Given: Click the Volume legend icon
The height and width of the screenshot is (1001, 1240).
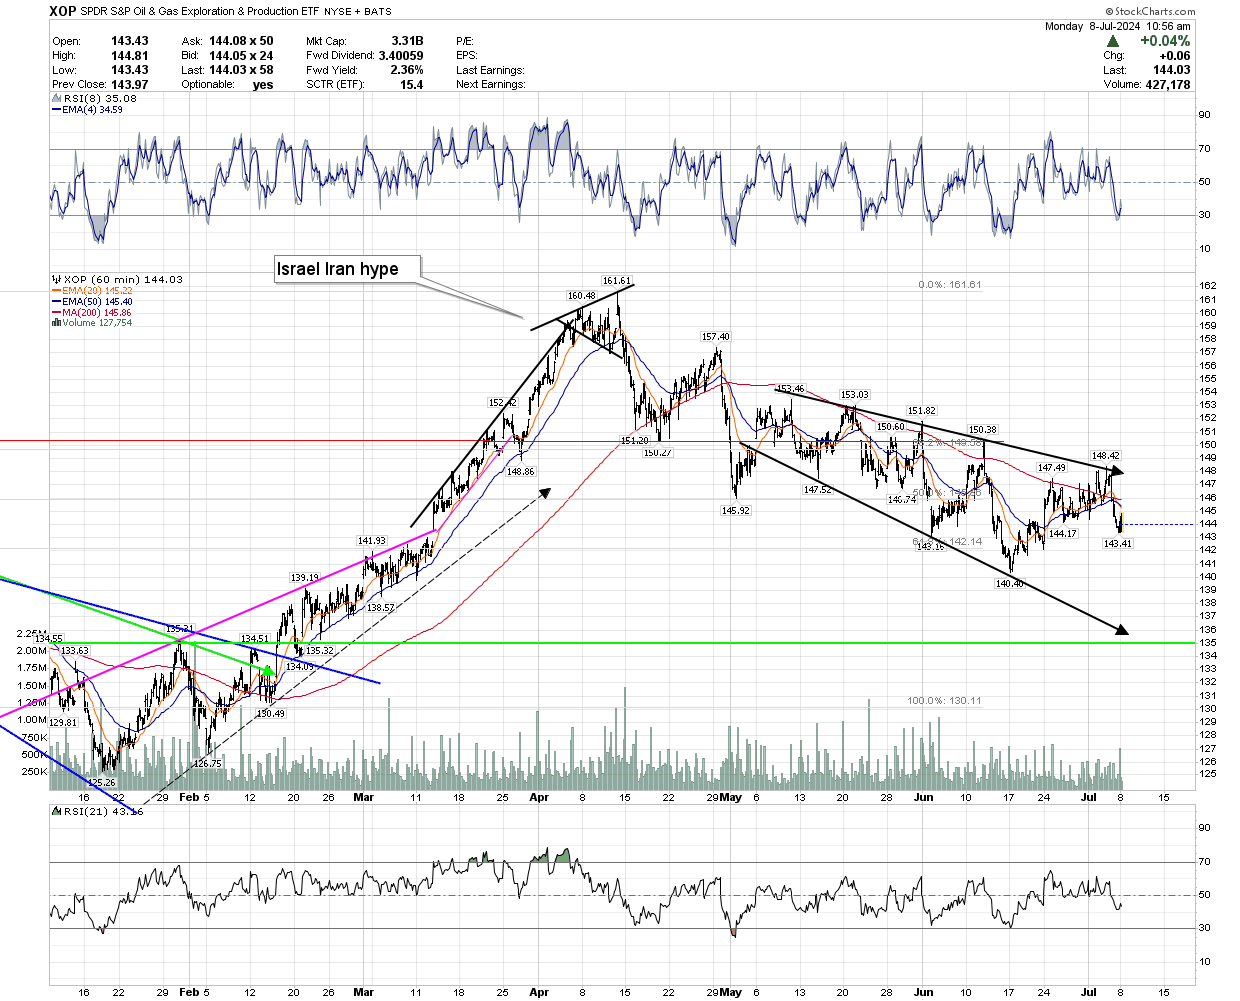Looking at the screenshot, I should point(56,323).
